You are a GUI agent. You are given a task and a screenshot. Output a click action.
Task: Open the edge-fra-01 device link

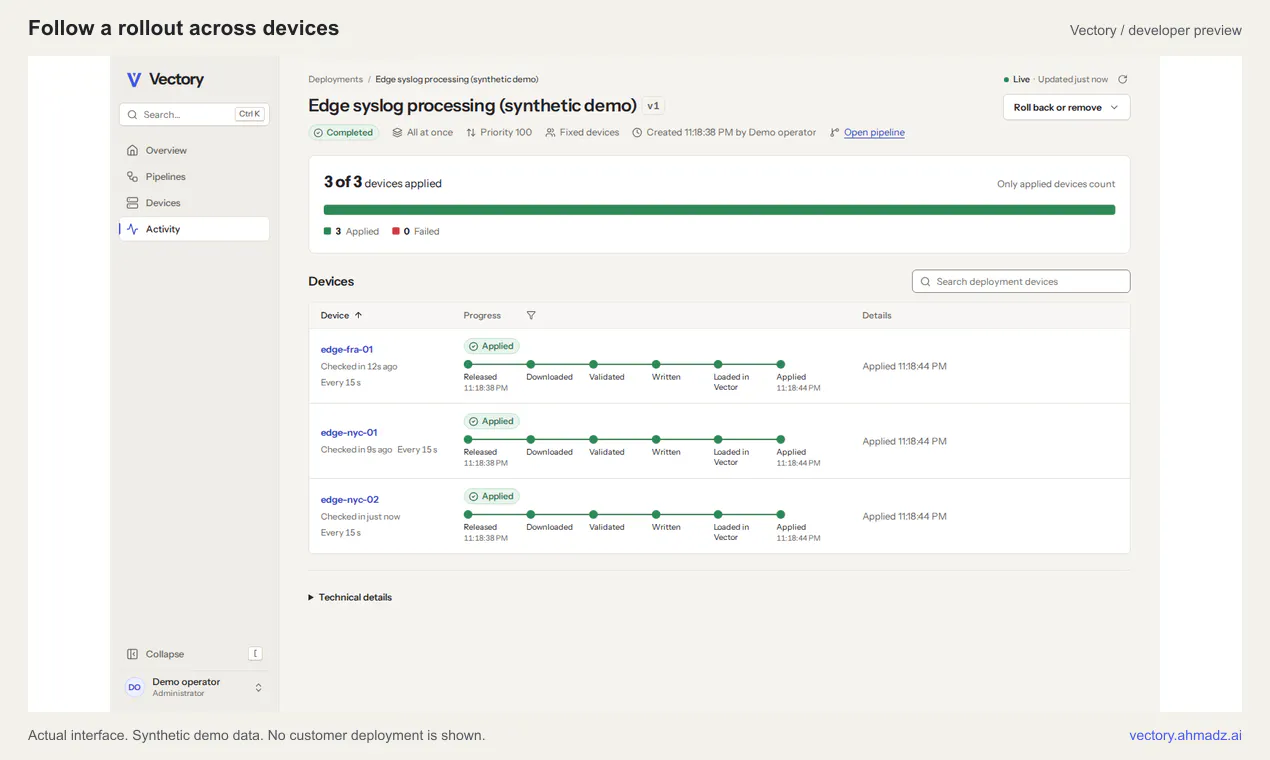point(347,349)
